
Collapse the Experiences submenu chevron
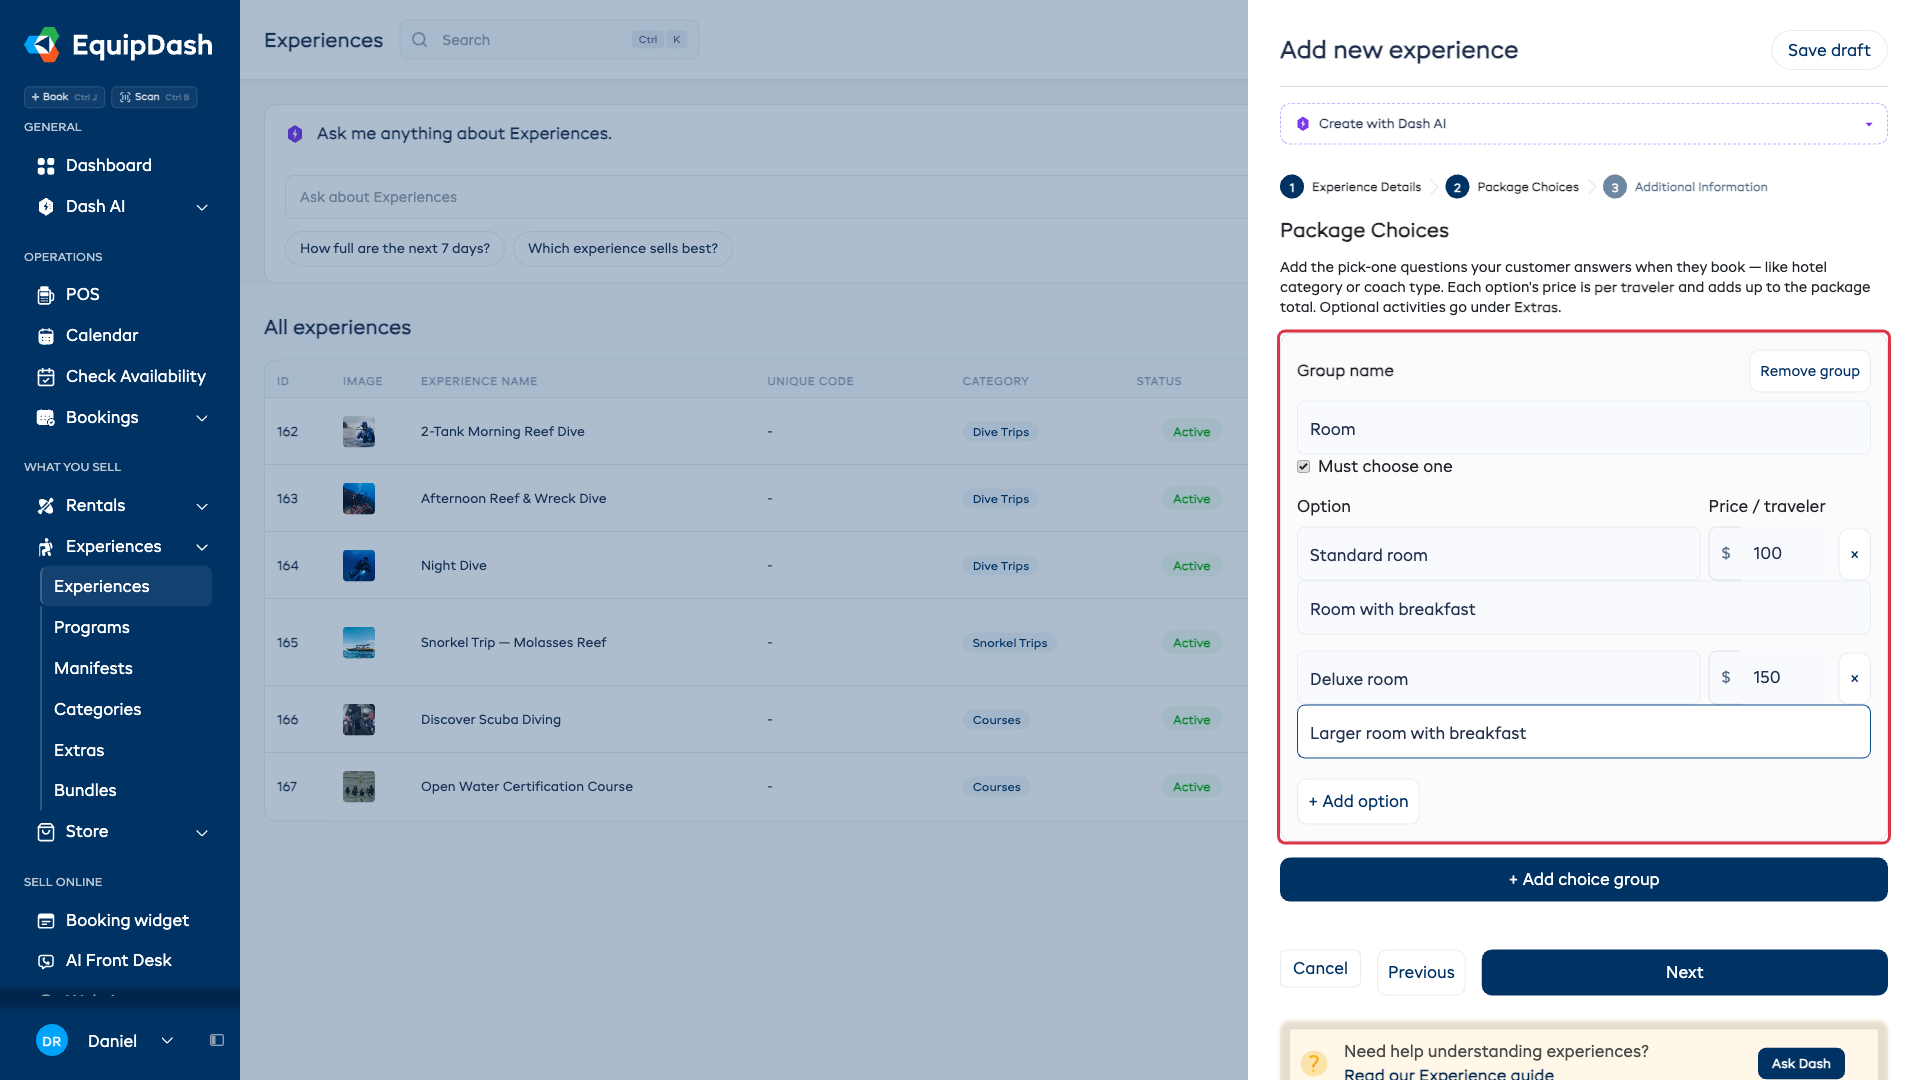[202, 547]
